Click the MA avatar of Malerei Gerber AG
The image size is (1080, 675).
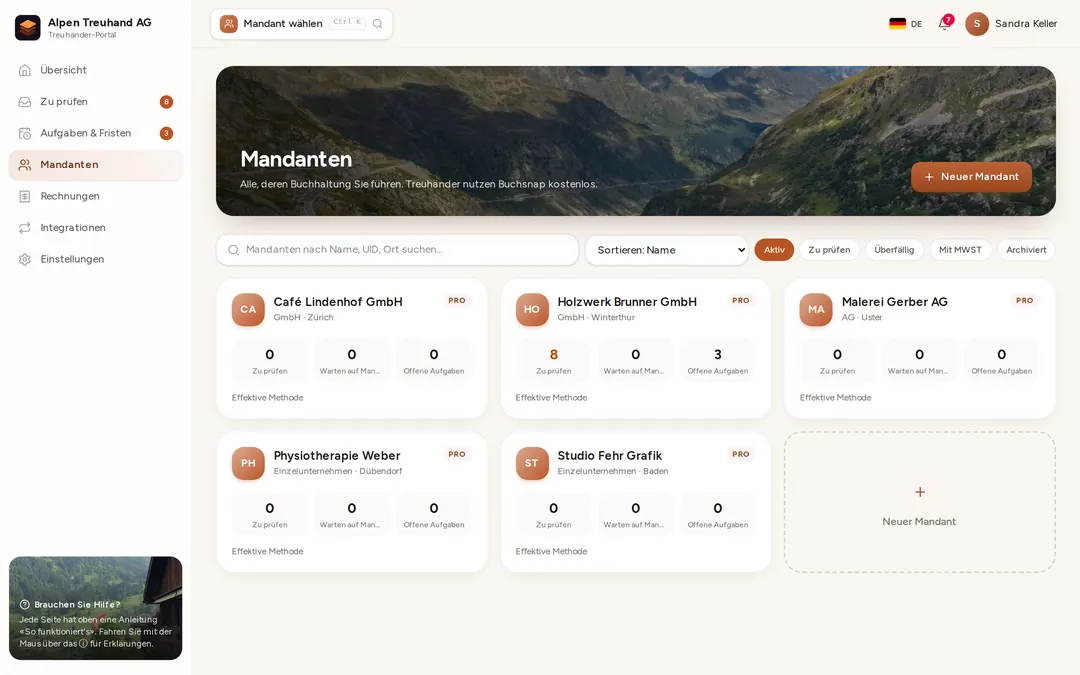[816, 310]
